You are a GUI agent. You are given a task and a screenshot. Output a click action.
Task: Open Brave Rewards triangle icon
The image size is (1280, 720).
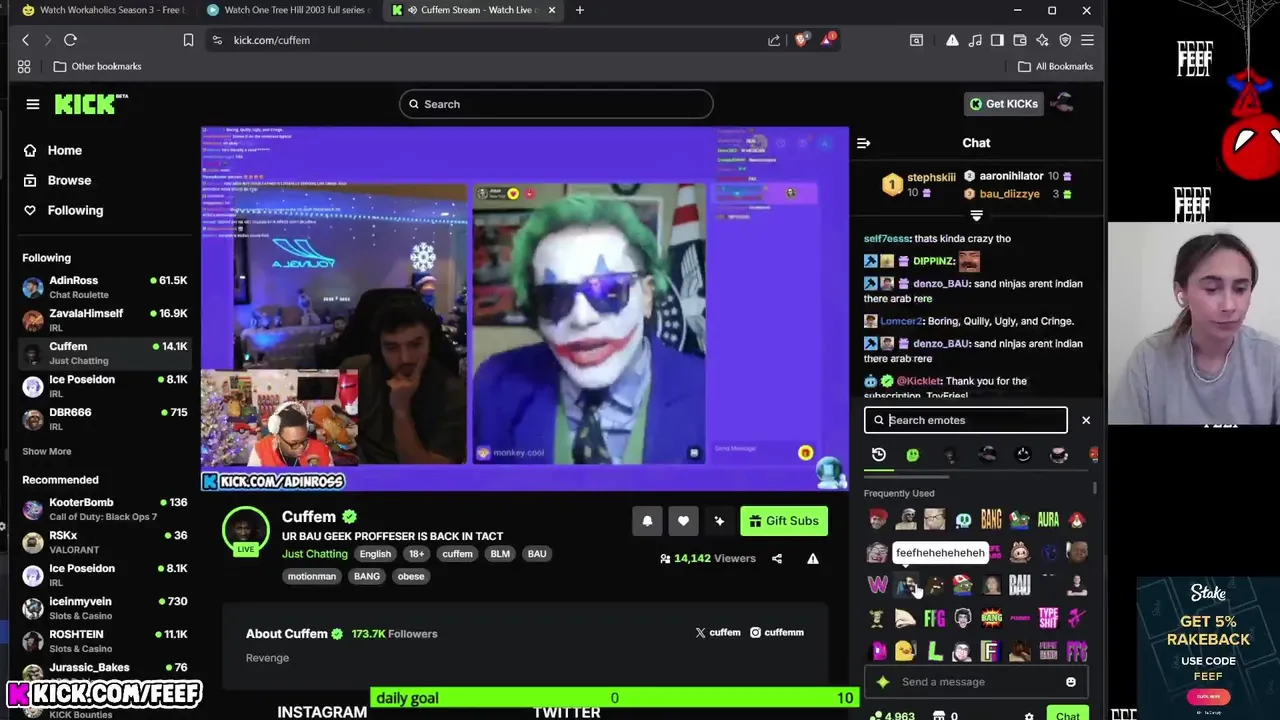click(x=828, y=40)
